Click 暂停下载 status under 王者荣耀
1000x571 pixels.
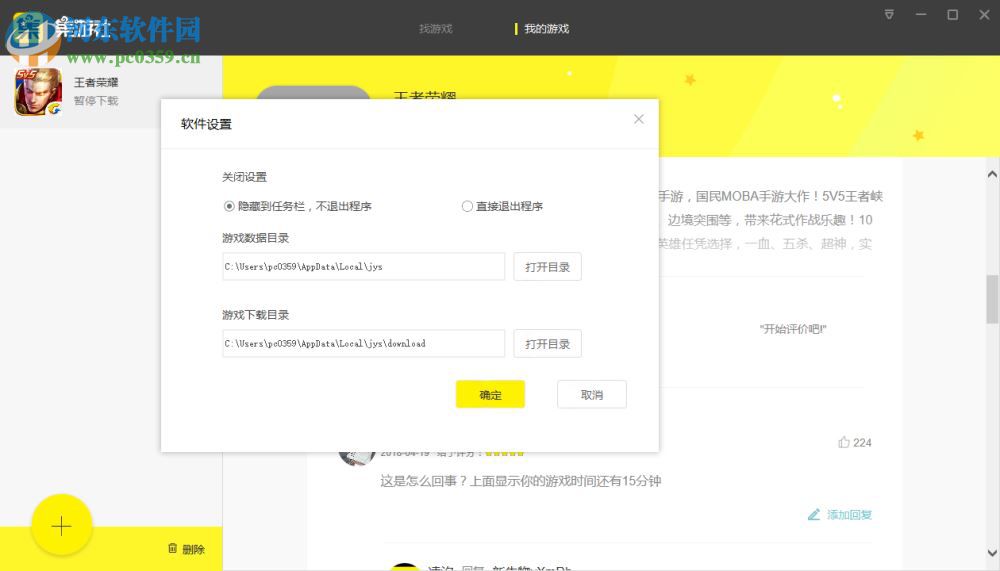[x=96, y=101]
